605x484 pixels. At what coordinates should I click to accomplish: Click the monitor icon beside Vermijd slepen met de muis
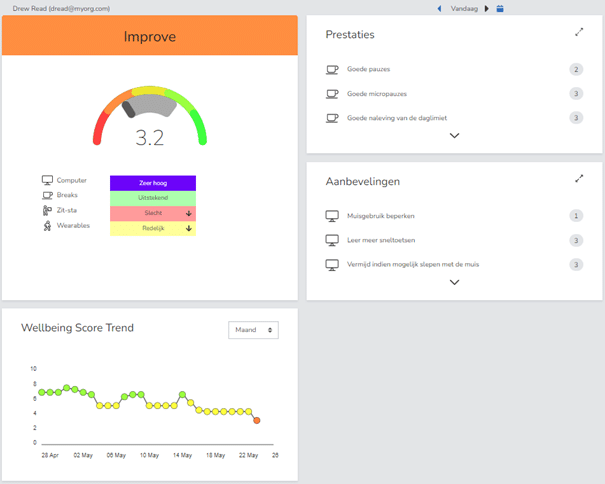[332, 265]
